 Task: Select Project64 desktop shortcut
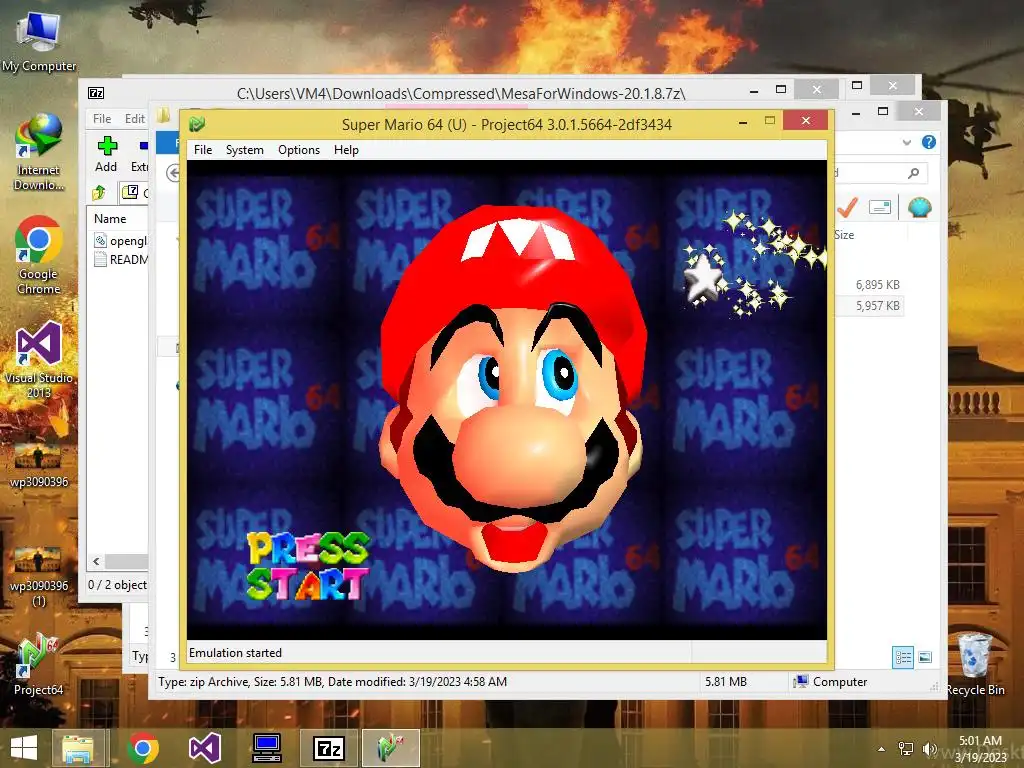pos(39,664)
